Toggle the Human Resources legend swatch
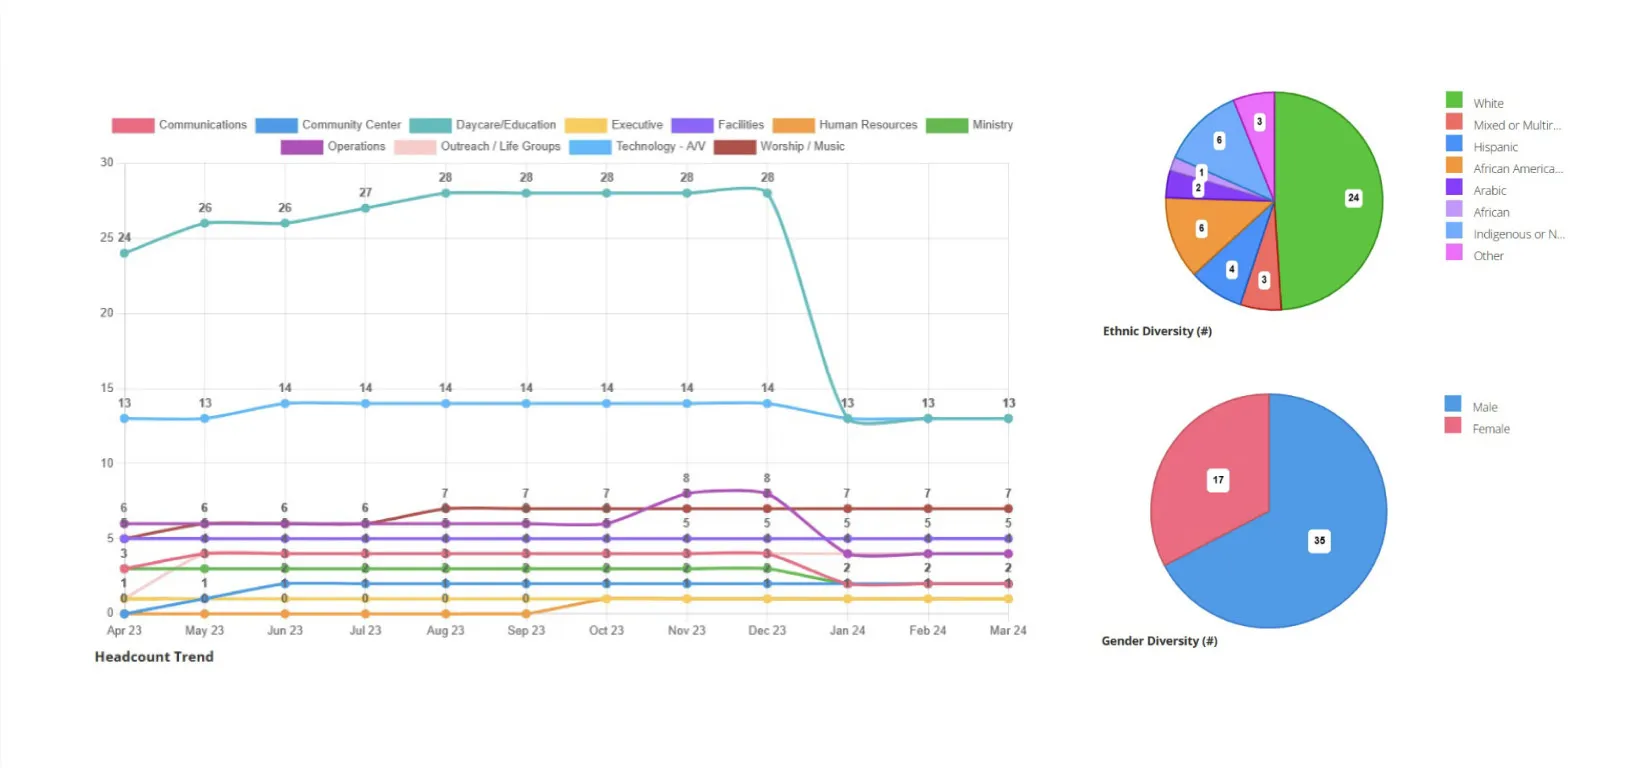The height and width of the screenshot is (768, 1642). tap(794, 125)
